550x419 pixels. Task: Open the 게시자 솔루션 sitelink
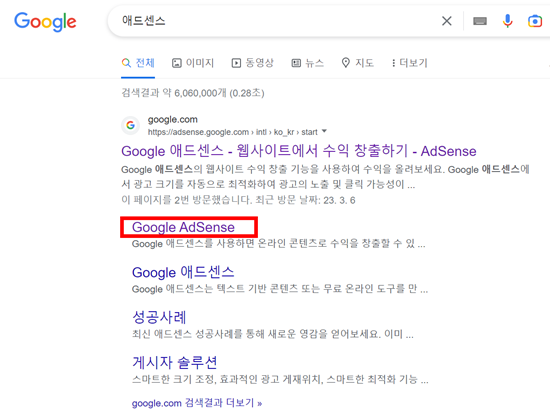click(174, 362)
